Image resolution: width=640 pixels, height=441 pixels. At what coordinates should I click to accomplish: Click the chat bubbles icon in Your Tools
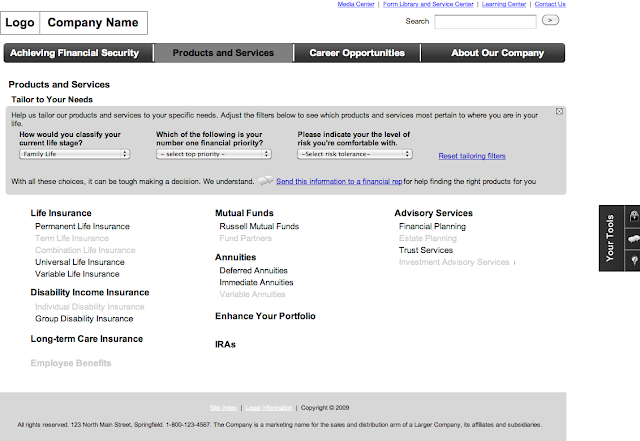[633, 238]
